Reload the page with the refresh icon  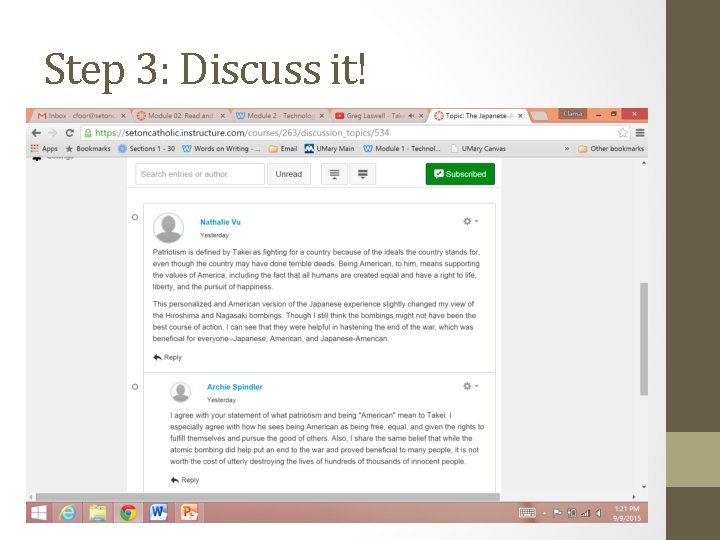tap(69, 133)
